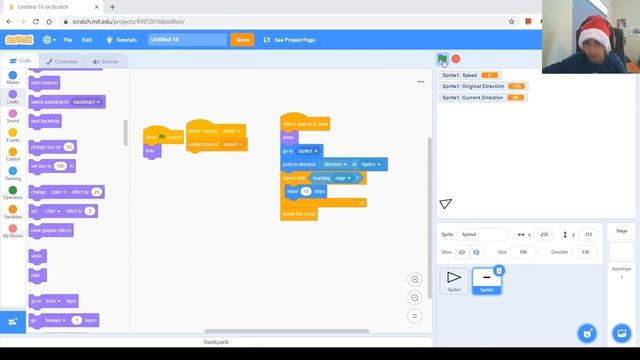Reload the browser page

[36, 22]
